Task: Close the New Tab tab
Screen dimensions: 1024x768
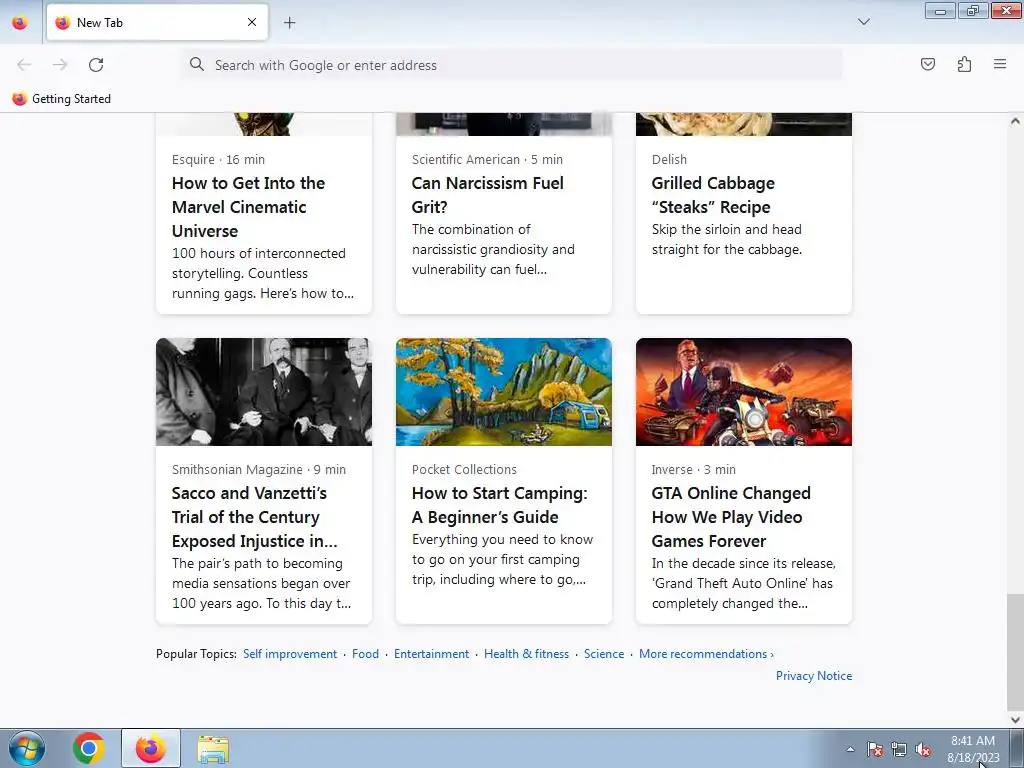Action: [x=252, y=22]
